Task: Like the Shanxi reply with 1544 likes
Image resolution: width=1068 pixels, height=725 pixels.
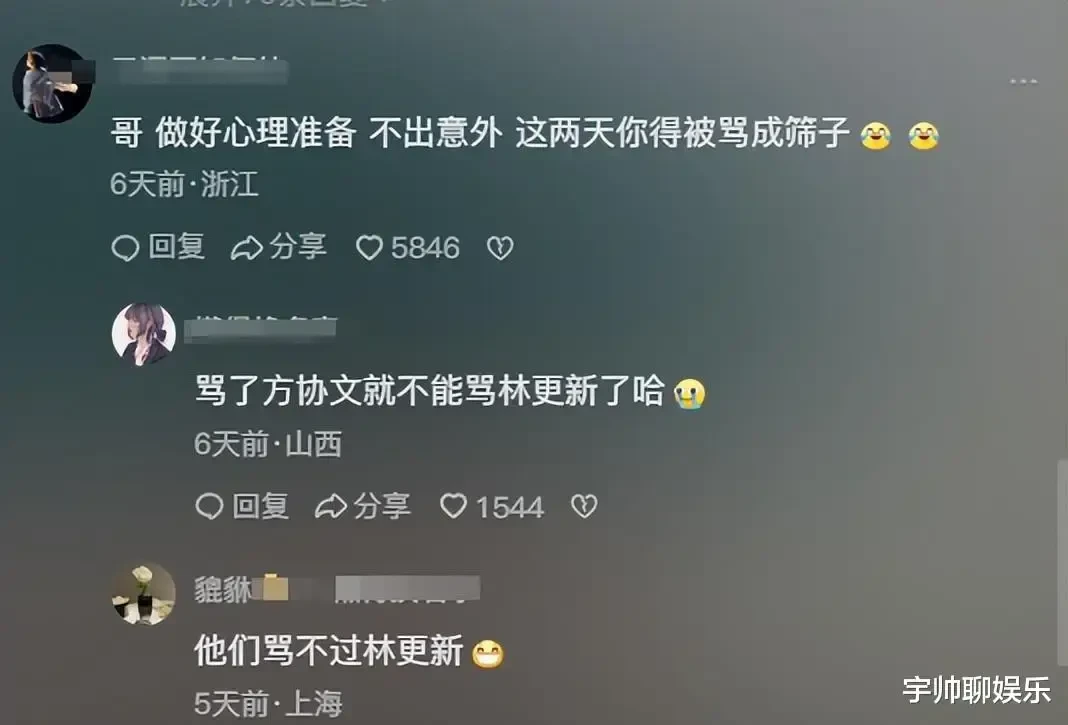Action: (454, 506)
